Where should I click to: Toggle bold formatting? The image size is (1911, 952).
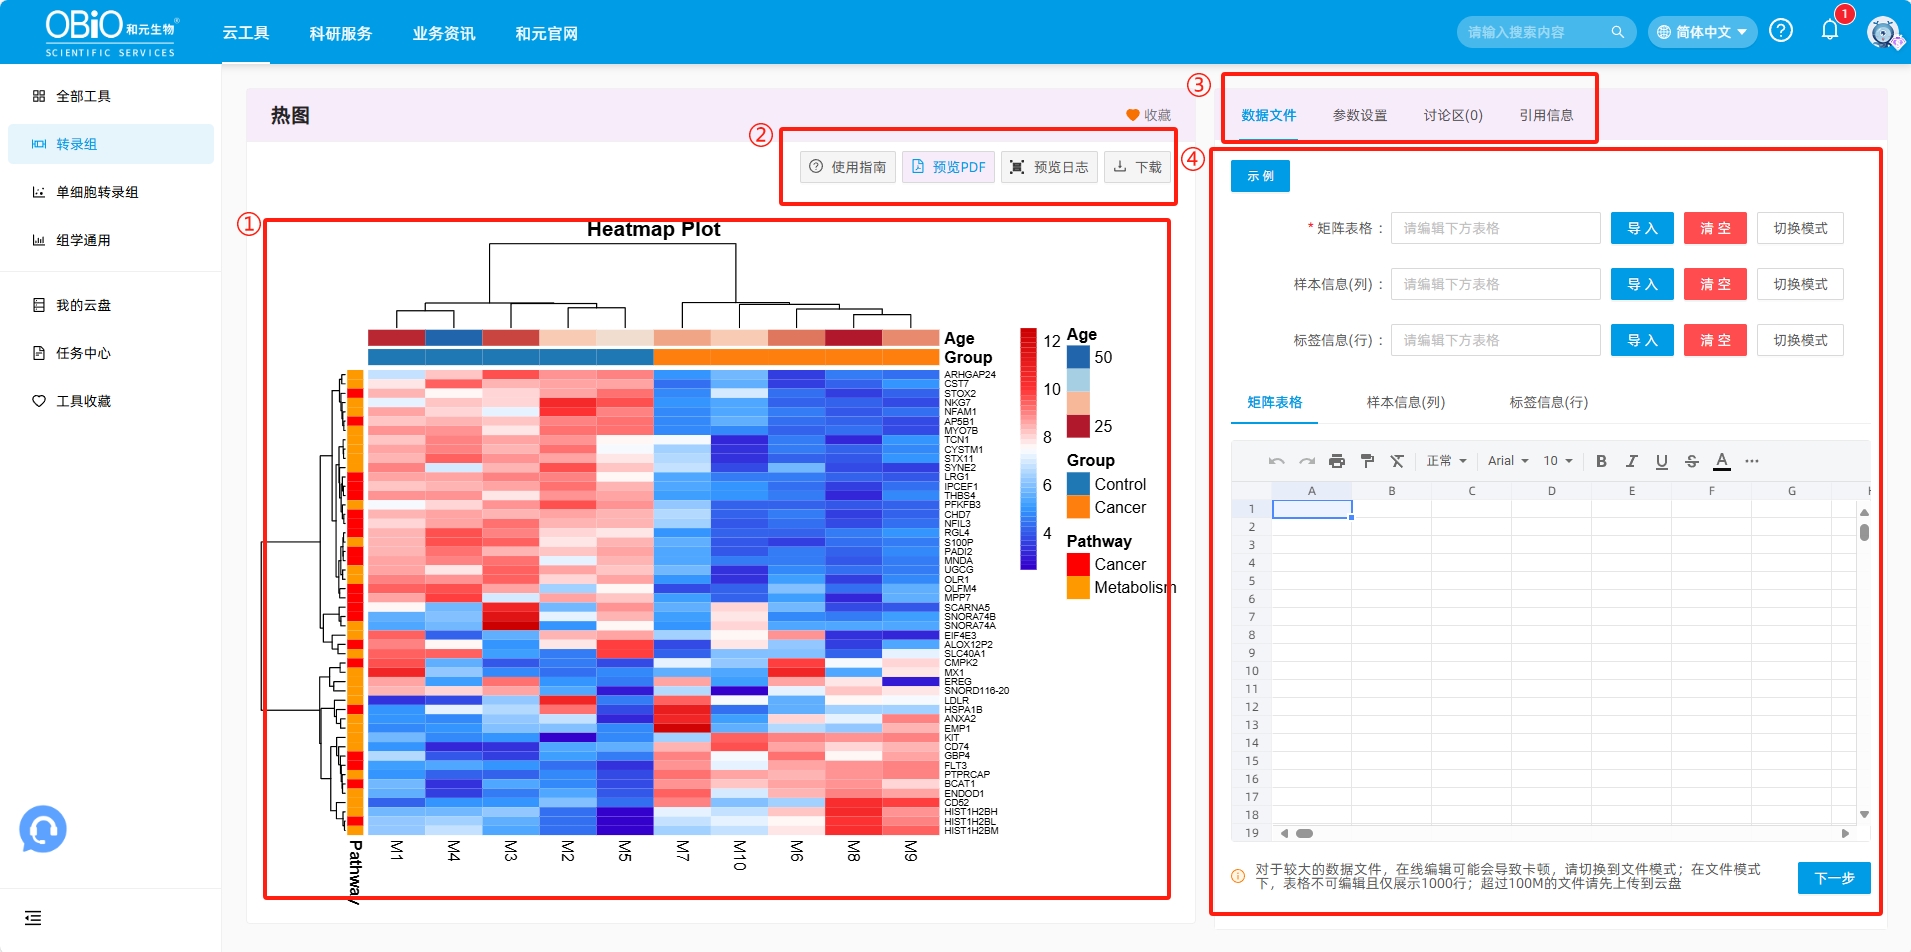[1601, 461]
